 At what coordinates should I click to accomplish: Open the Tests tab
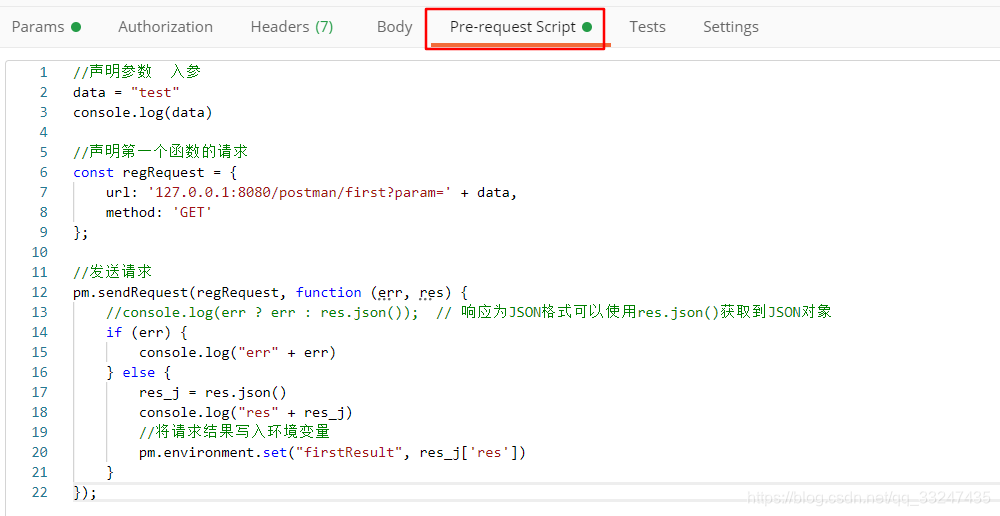click(x=647, y=27)
